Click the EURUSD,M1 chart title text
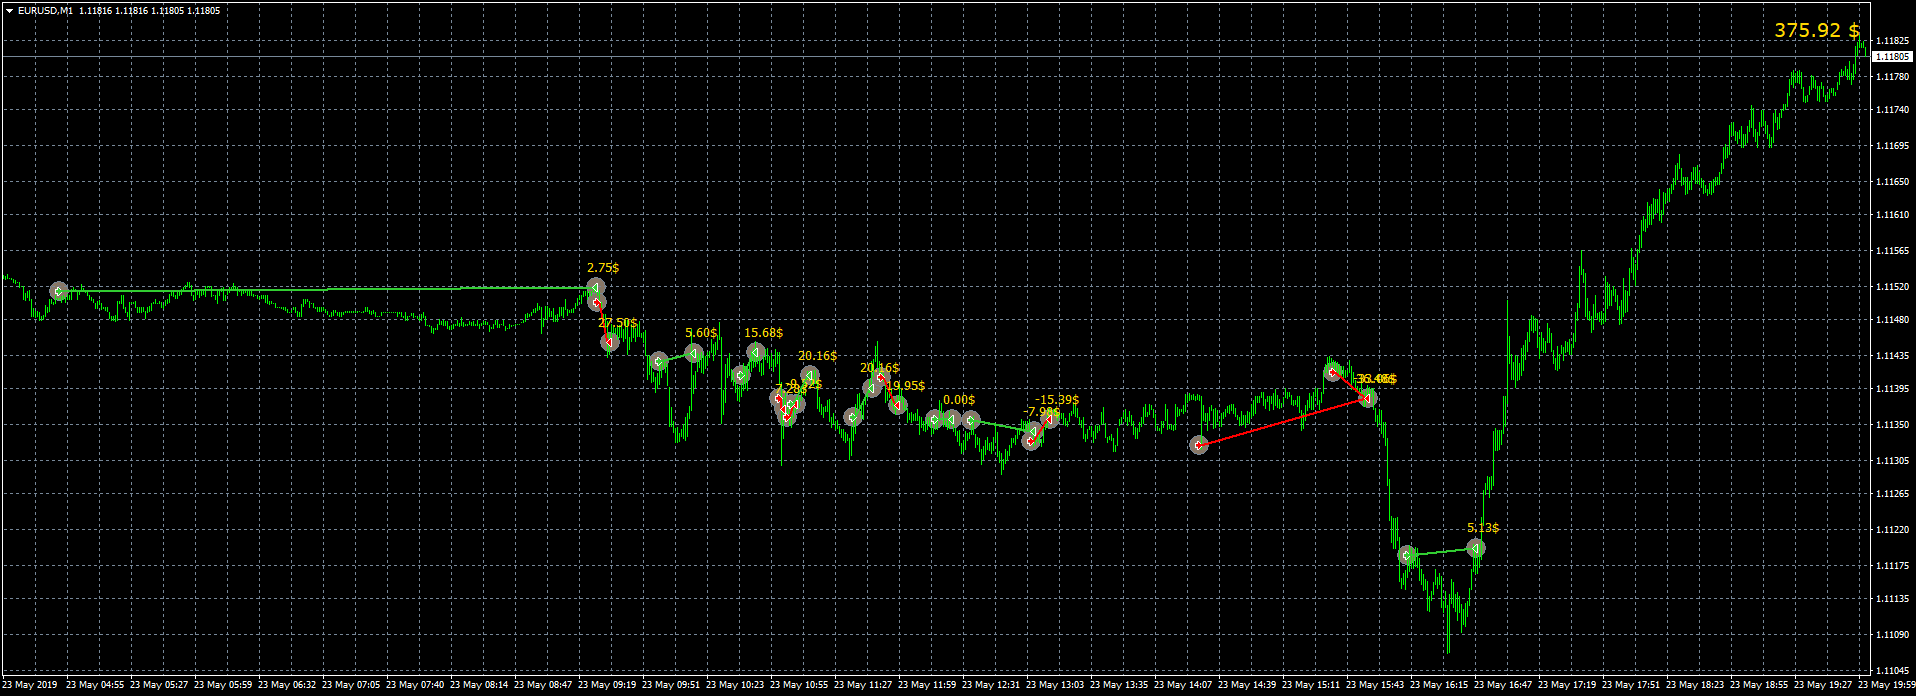Screen dimensions: 1916x696 click(x=45, y=11)
